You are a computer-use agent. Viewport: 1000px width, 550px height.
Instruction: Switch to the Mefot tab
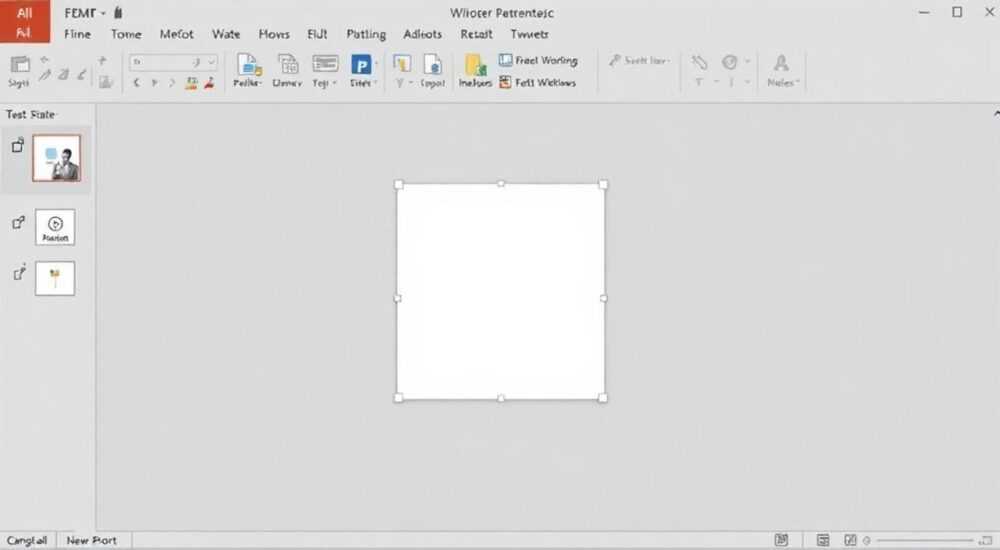point(176,34)
